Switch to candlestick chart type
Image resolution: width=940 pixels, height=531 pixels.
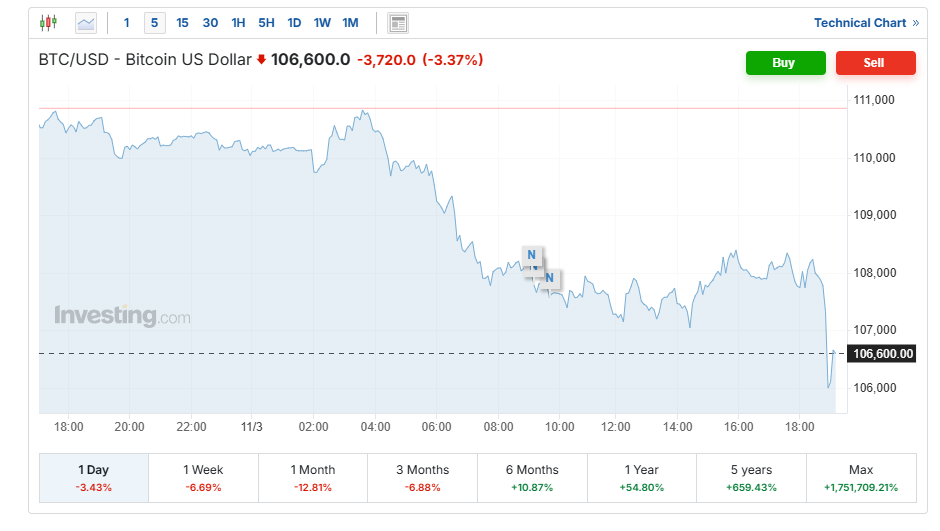pyautogui.click(x=49, y=22)
